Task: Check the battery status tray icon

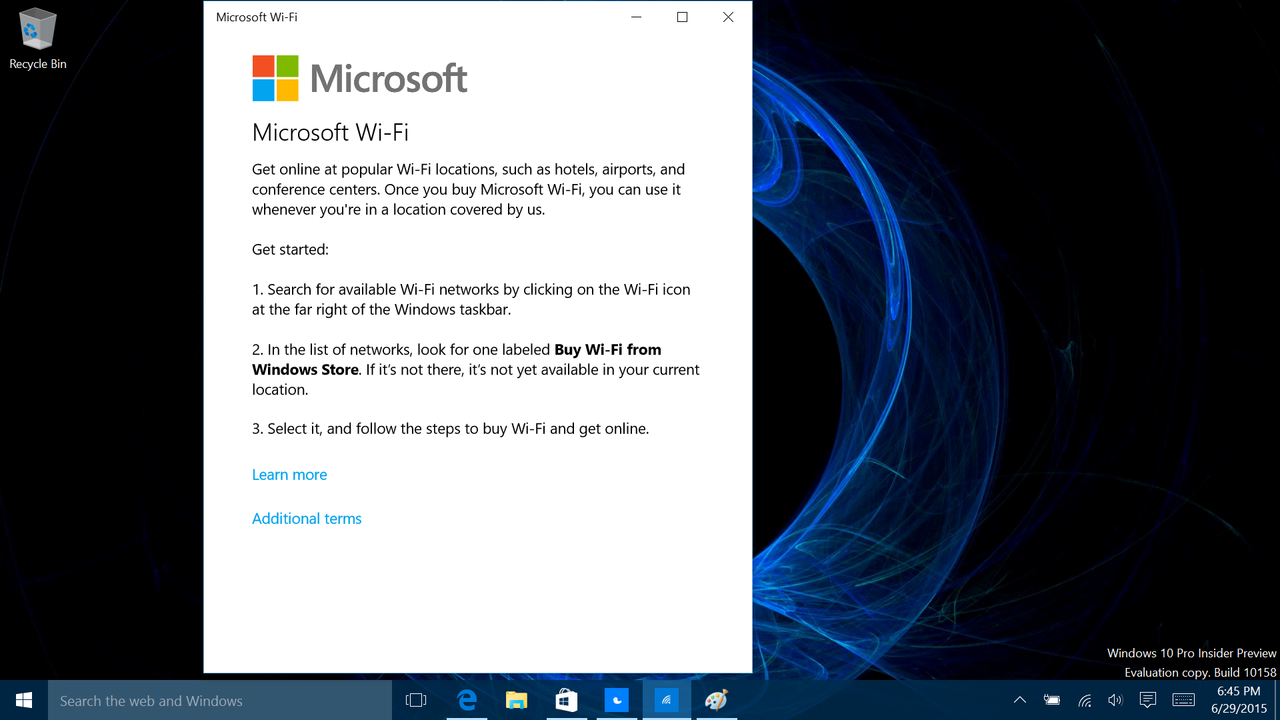Action: tap(1052, 700)
